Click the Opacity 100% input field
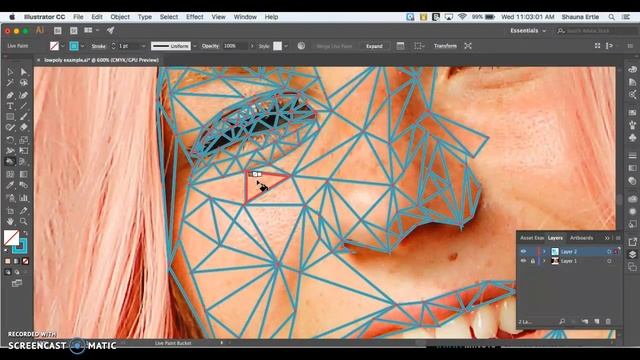Image resolution: width=640 pixels, height=360 pixels. coord(235,46)
